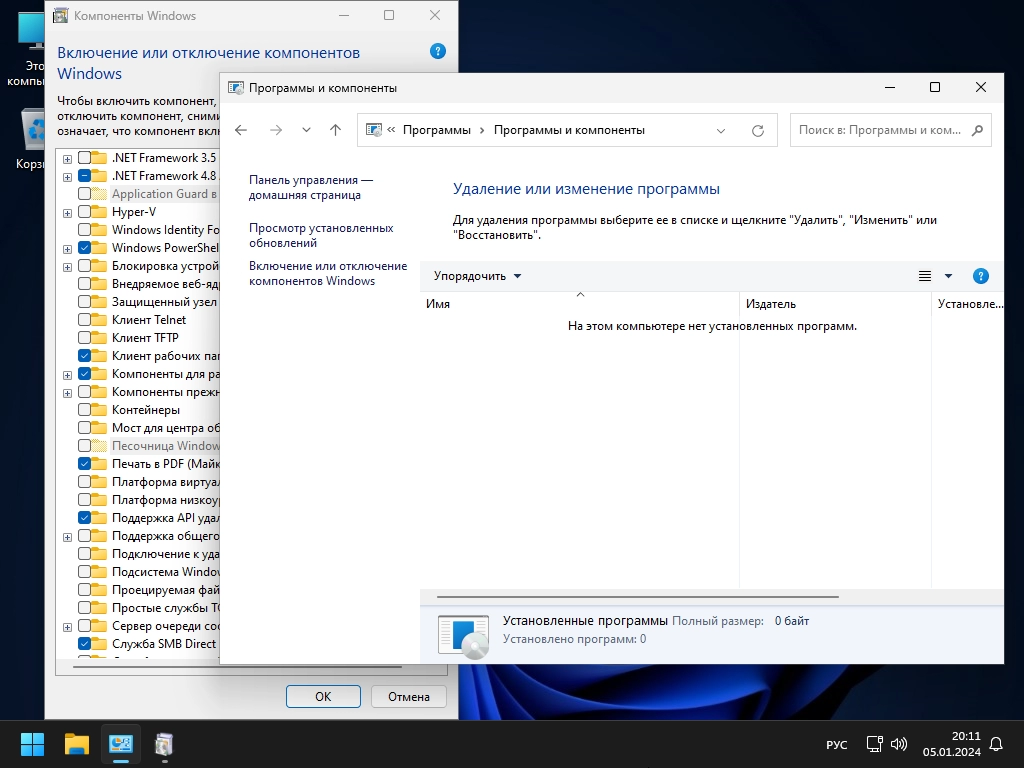This screenshot has height=768, width=1024.
Task: Sort by 'Издатель' column header
Action: 835,304
